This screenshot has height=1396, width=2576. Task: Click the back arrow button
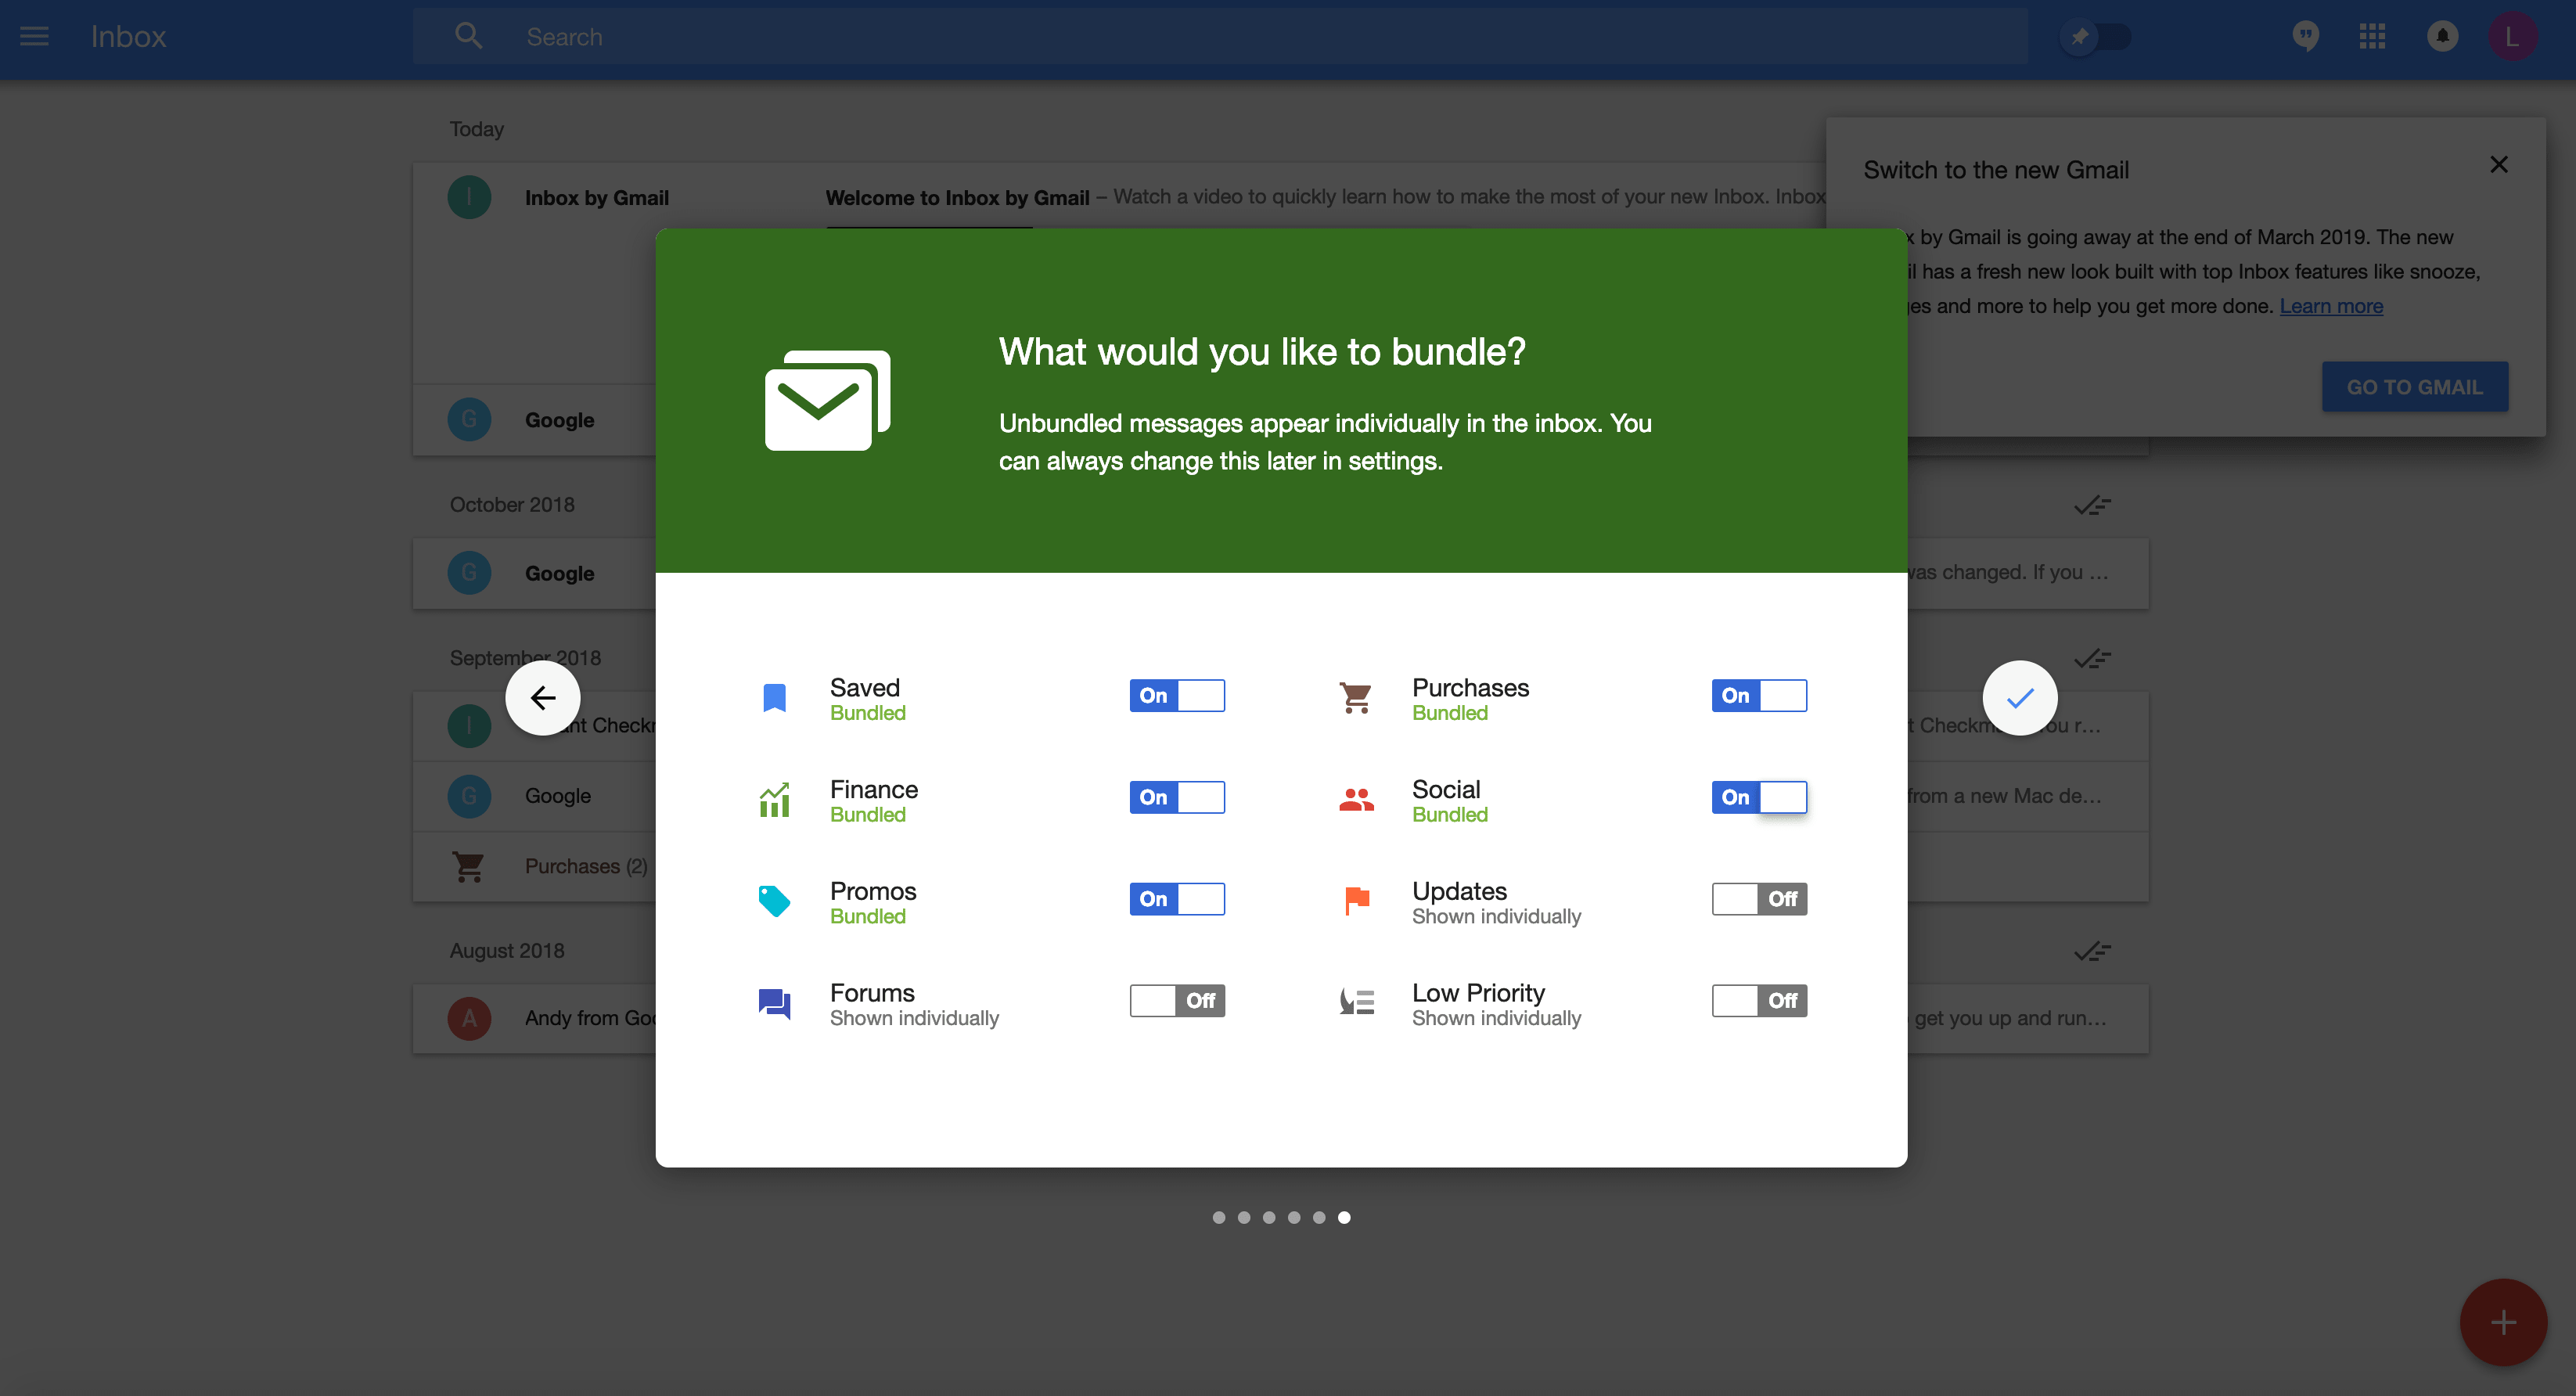point(543,697)
